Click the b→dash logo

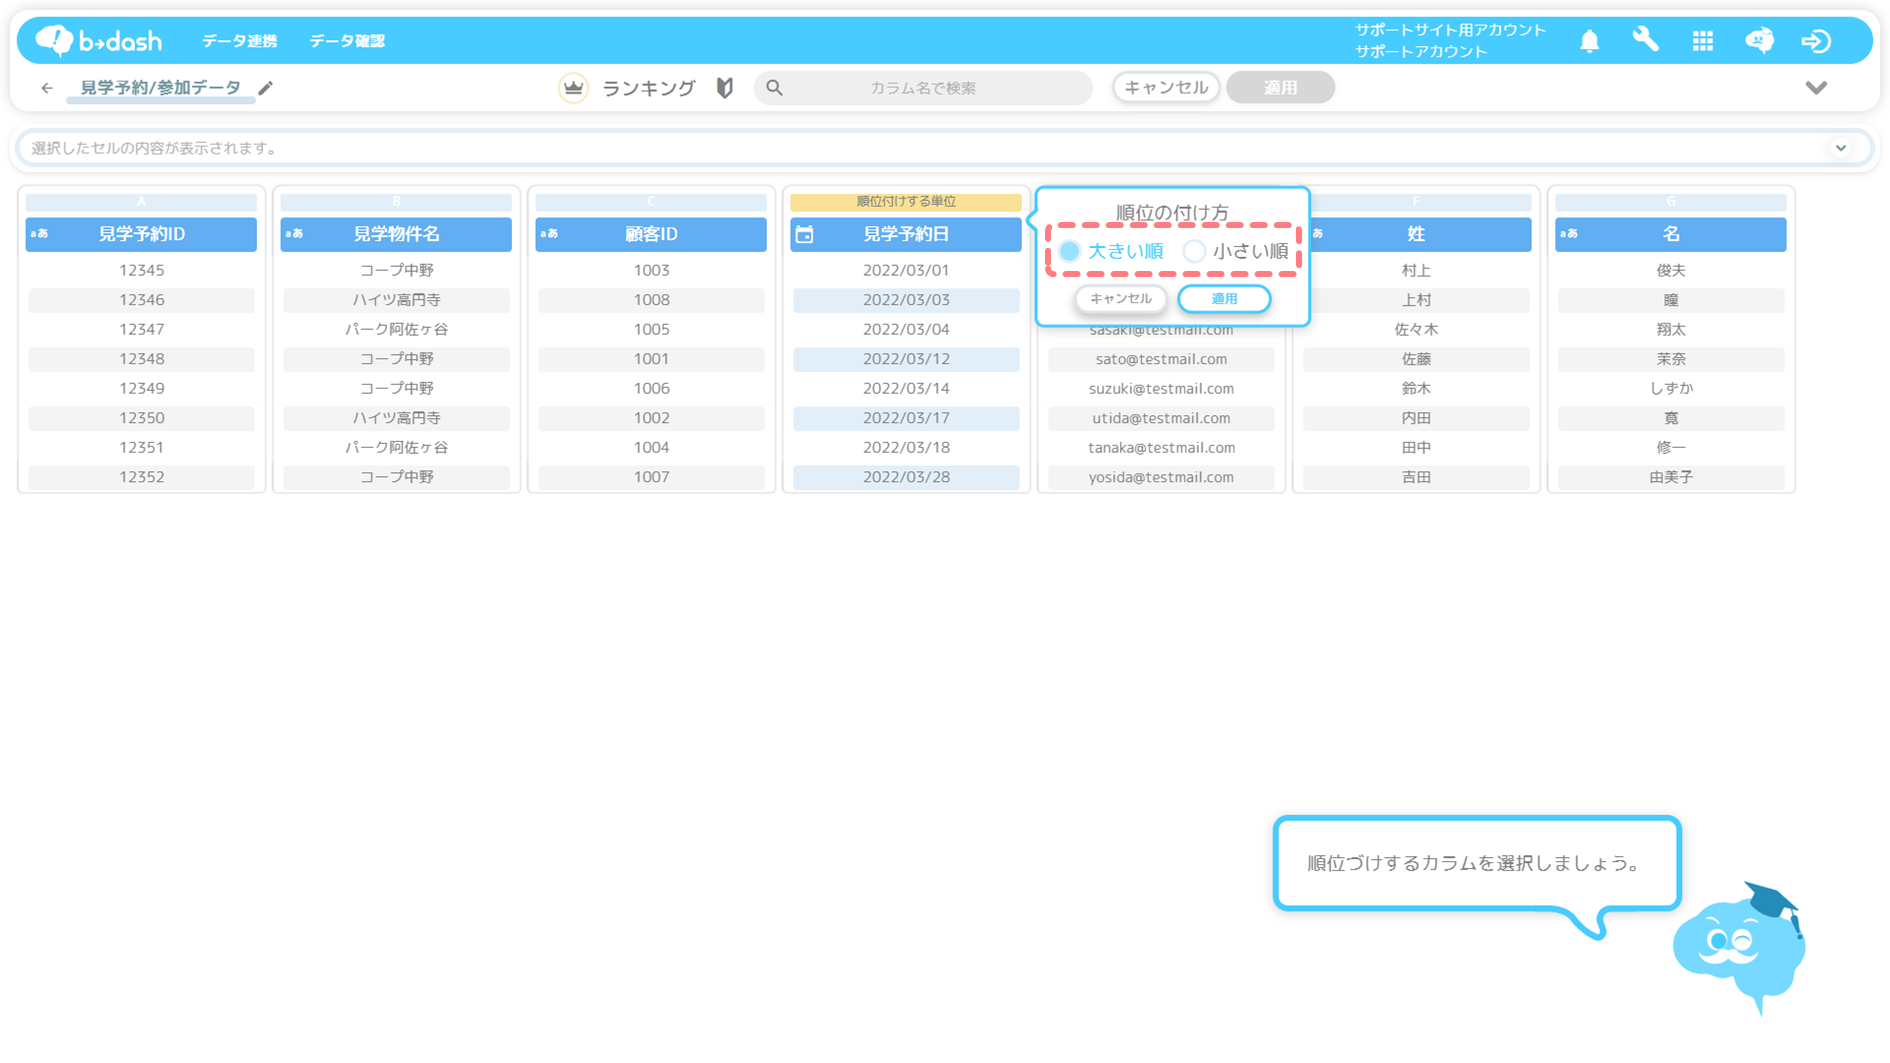click(x=98, y=40)
